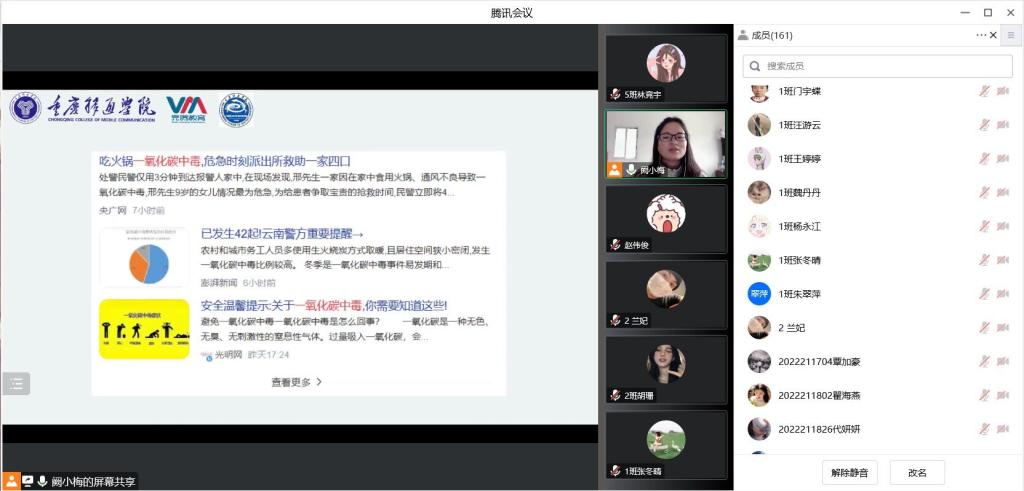Screen dimensions: 1024x491
Task: Open the three-dots menu in members panel
Action: click(x=981, y=35)
